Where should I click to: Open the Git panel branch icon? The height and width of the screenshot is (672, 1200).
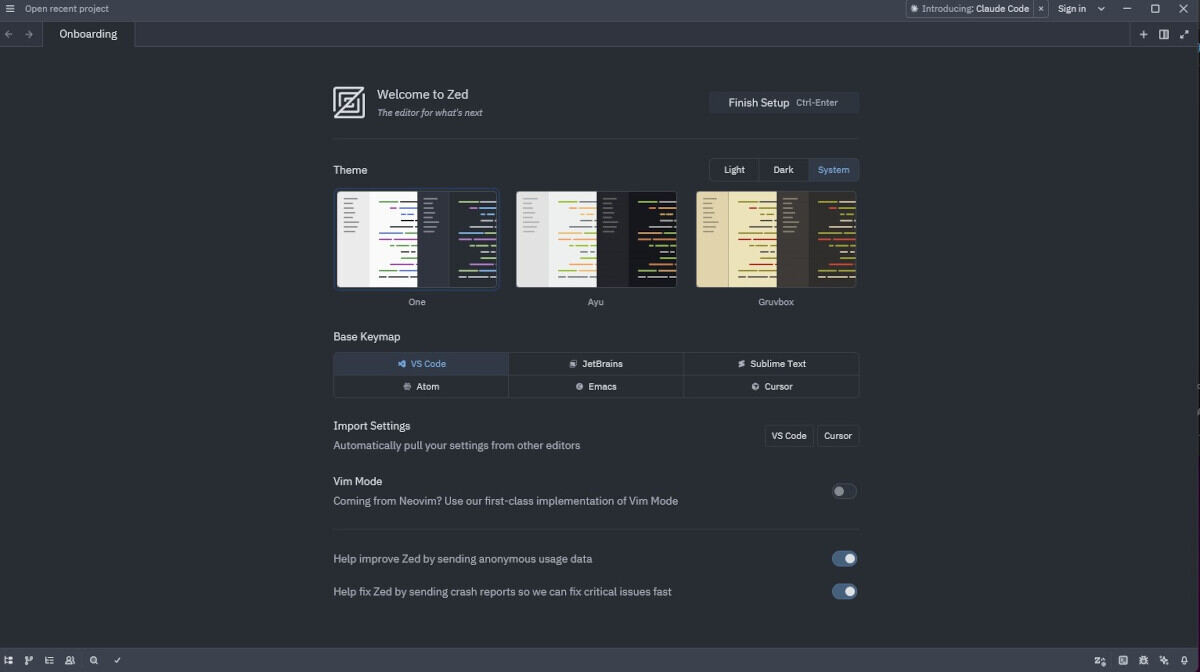tap(29, 660)
